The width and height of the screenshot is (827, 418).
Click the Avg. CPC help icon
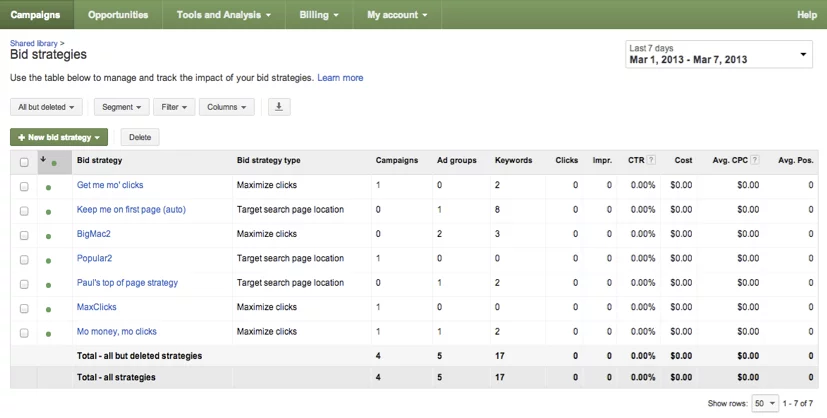[755, 160]
